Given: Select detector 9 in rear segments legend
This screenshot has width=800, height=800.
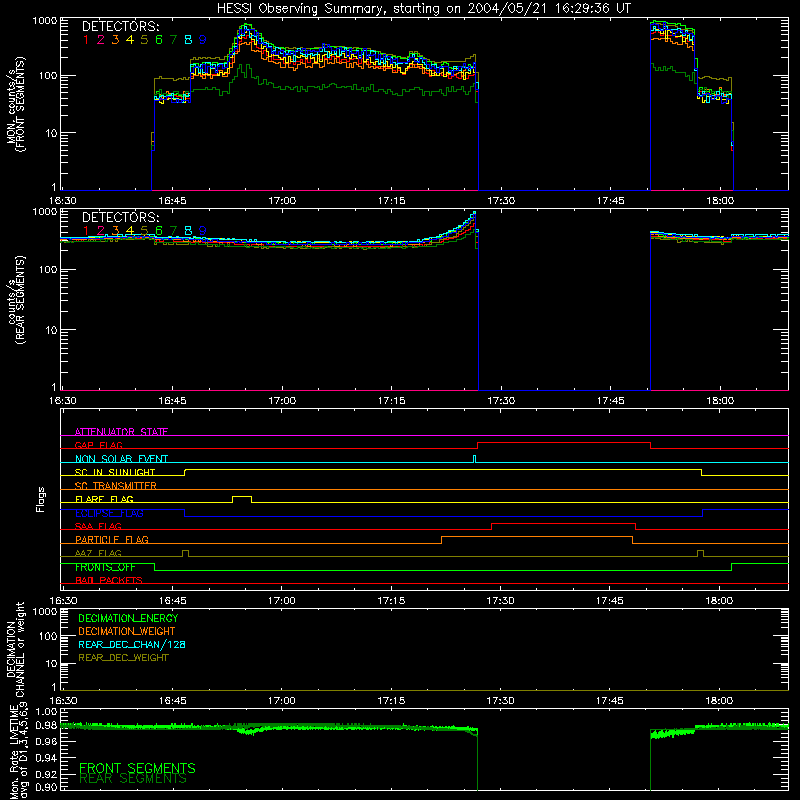Looking at the screenshot, I should [x=203, y=231].
